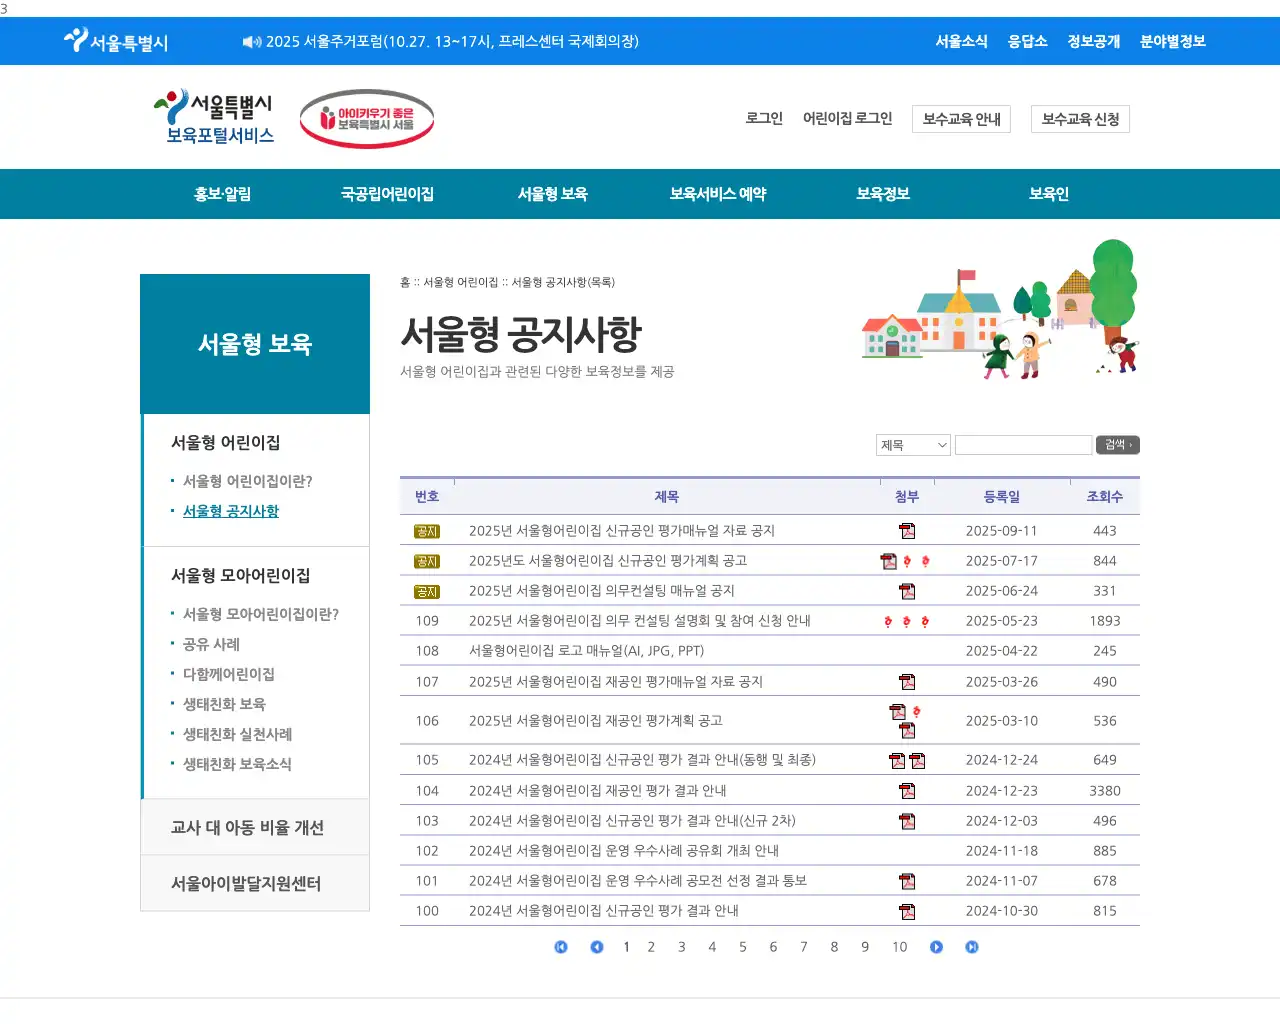Screen dimensions: 1280x1024
Task: Switch to the 국공립어린이집 section
Action: click(x=386, y=194)
